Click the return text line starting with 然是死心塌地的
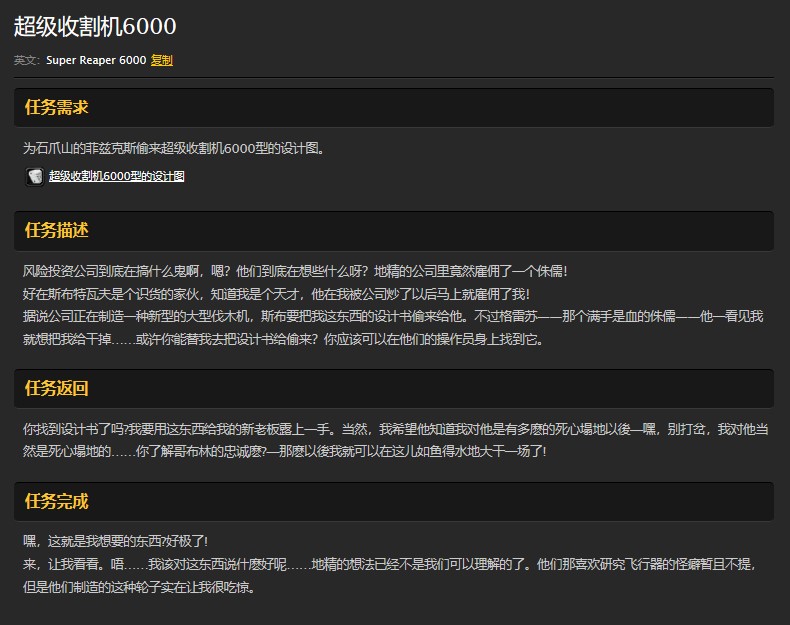 284,451
